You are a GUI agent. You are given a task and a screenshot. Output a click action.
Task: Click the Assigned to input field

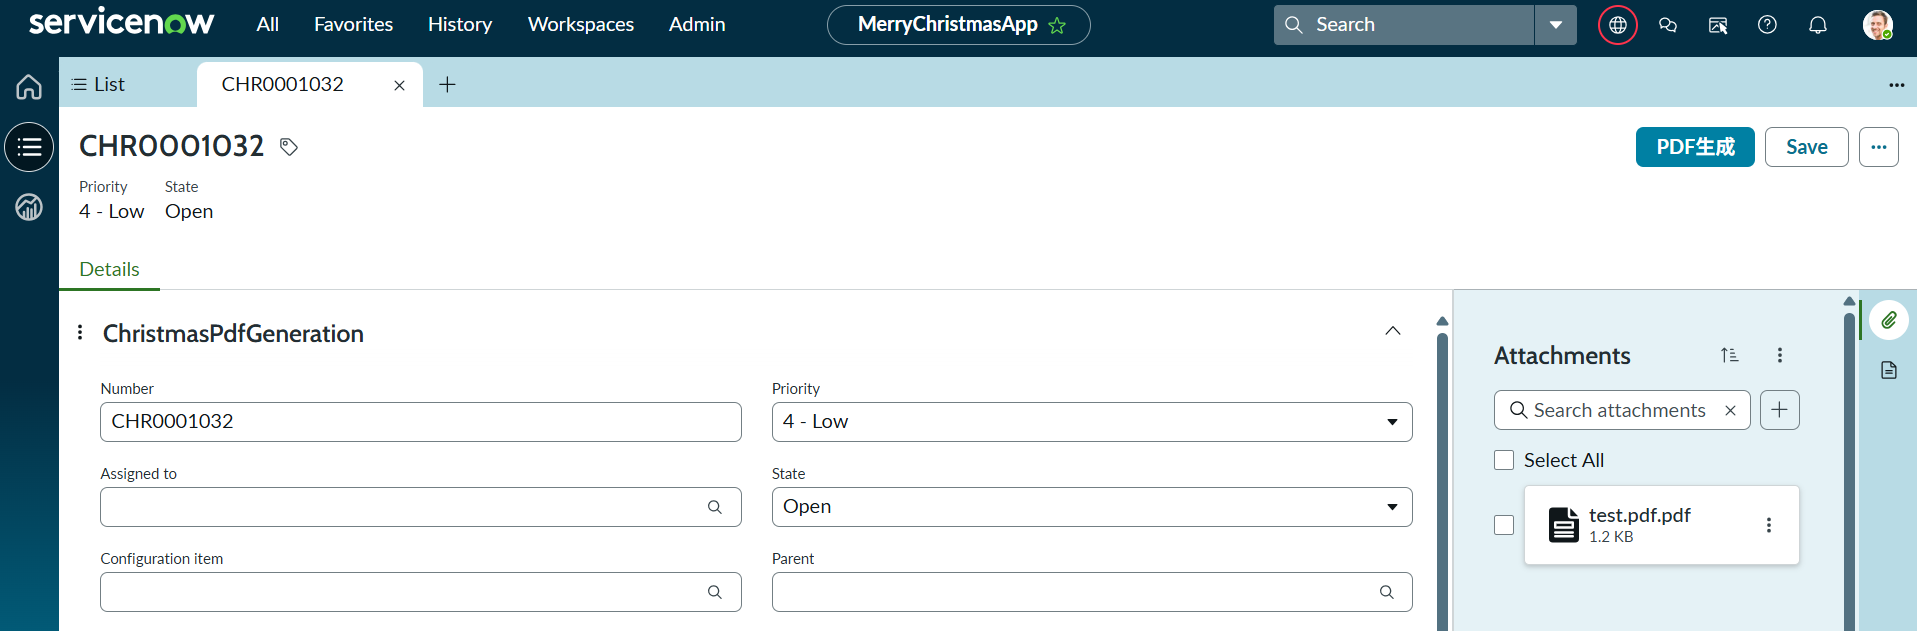(x=420, y=507)
